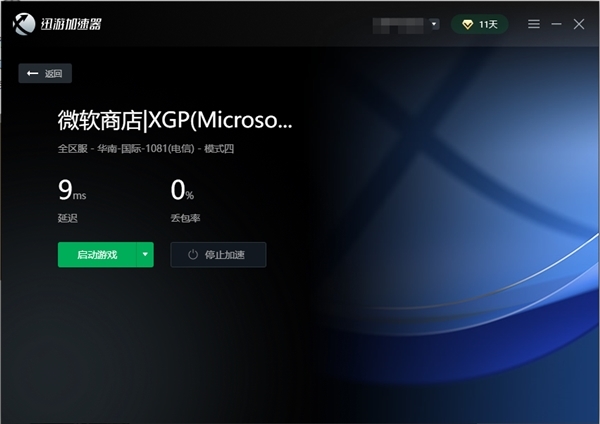Click the 迅游加速器 logo icon
Screen dimensions: 600x424
pyautogui.click(x=24, y=24)
